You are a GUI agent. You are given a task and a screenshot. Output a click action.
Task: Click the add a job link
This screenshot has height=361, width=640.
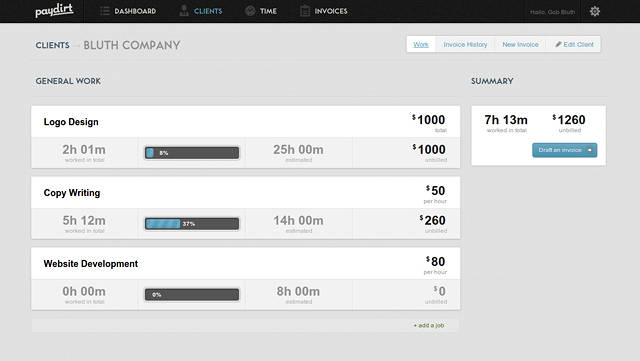[x=429, y=325]
